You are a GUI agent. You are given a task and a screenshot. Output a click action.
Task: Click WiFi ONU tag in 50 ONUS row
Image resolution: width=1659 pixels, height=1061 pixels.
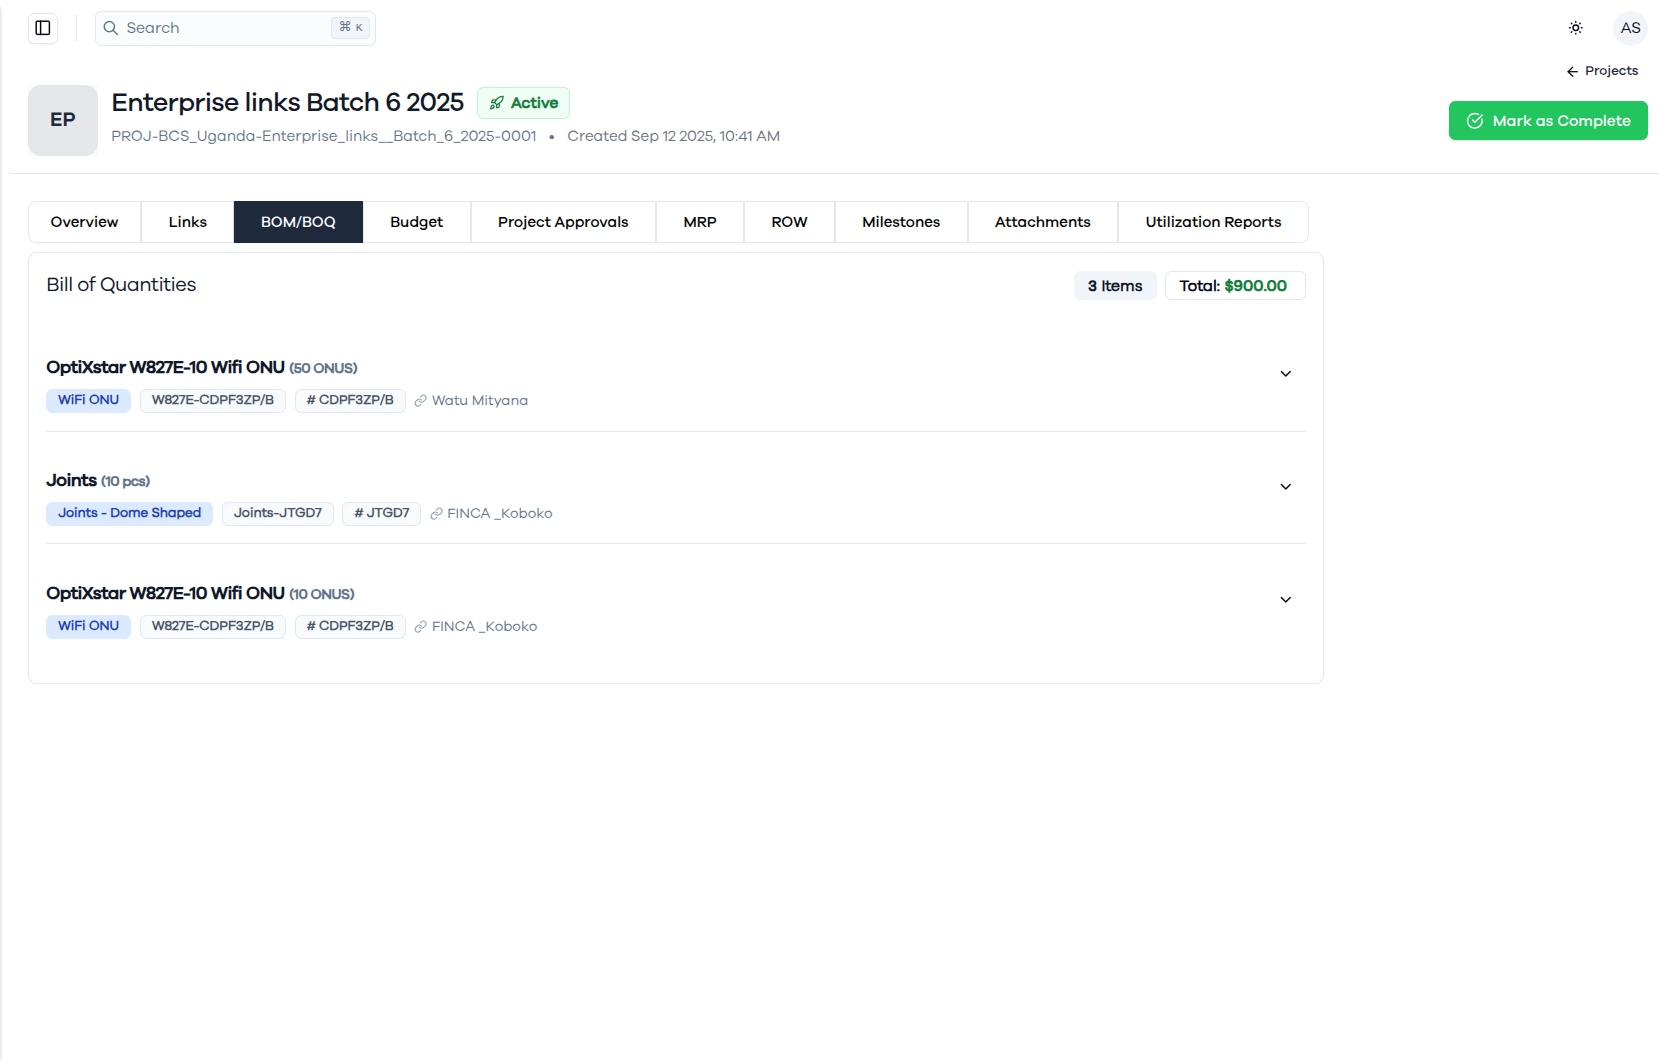click(88, 400)
